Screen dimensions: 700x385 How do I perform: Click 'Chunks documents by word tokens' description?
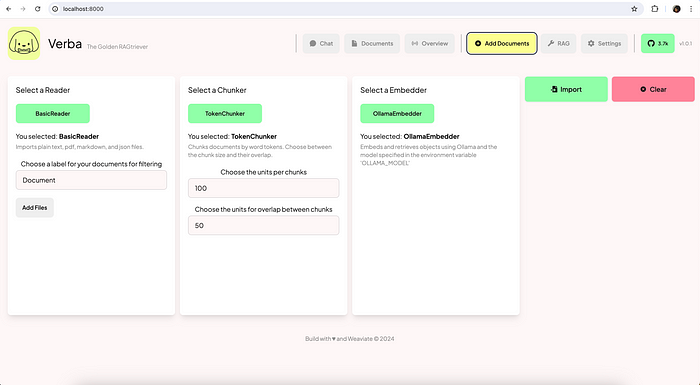click(260, 151)
